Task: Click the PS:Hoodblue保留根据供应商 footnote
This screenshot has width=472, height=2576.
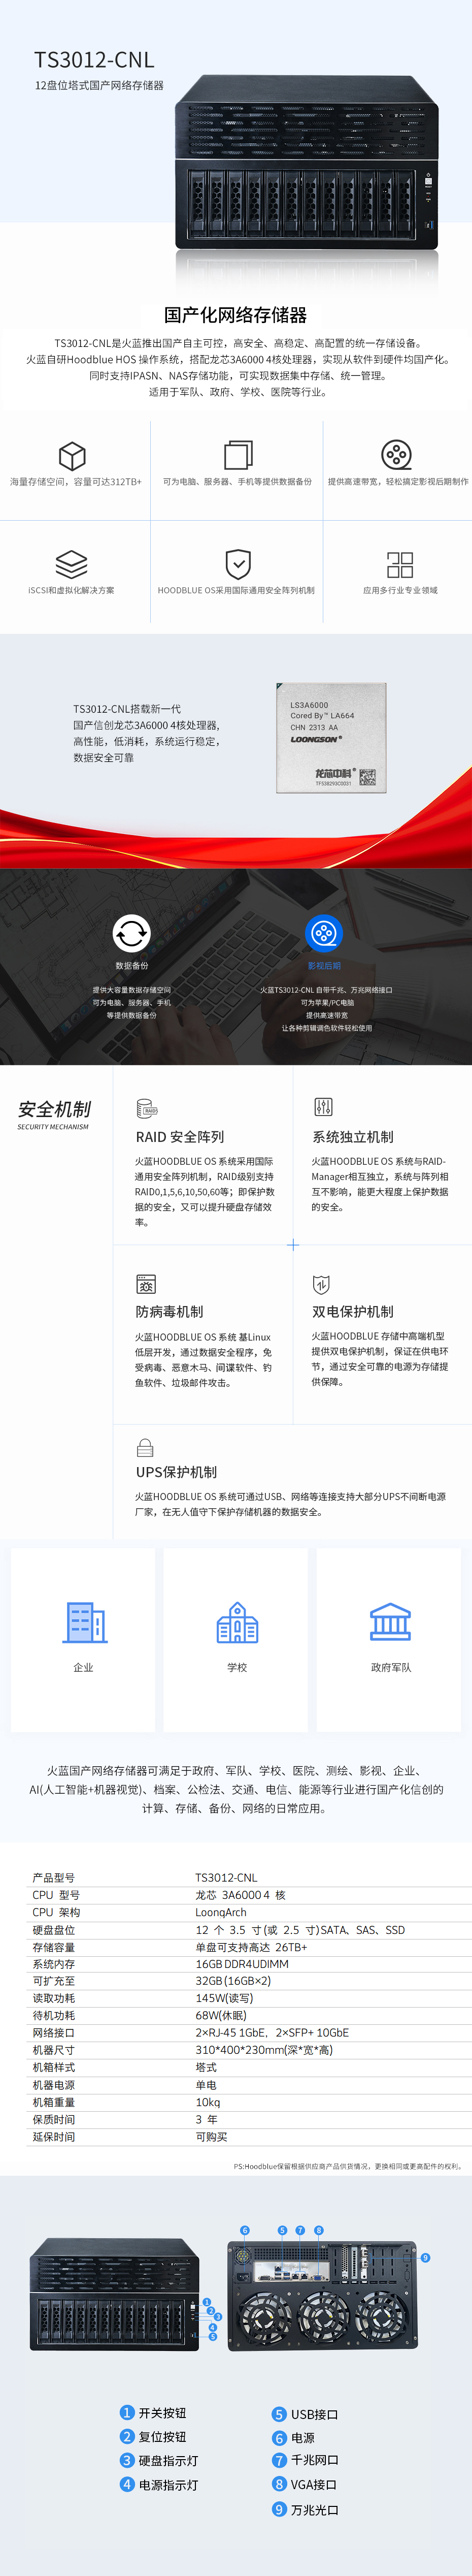Action: tap(348, 2166)
